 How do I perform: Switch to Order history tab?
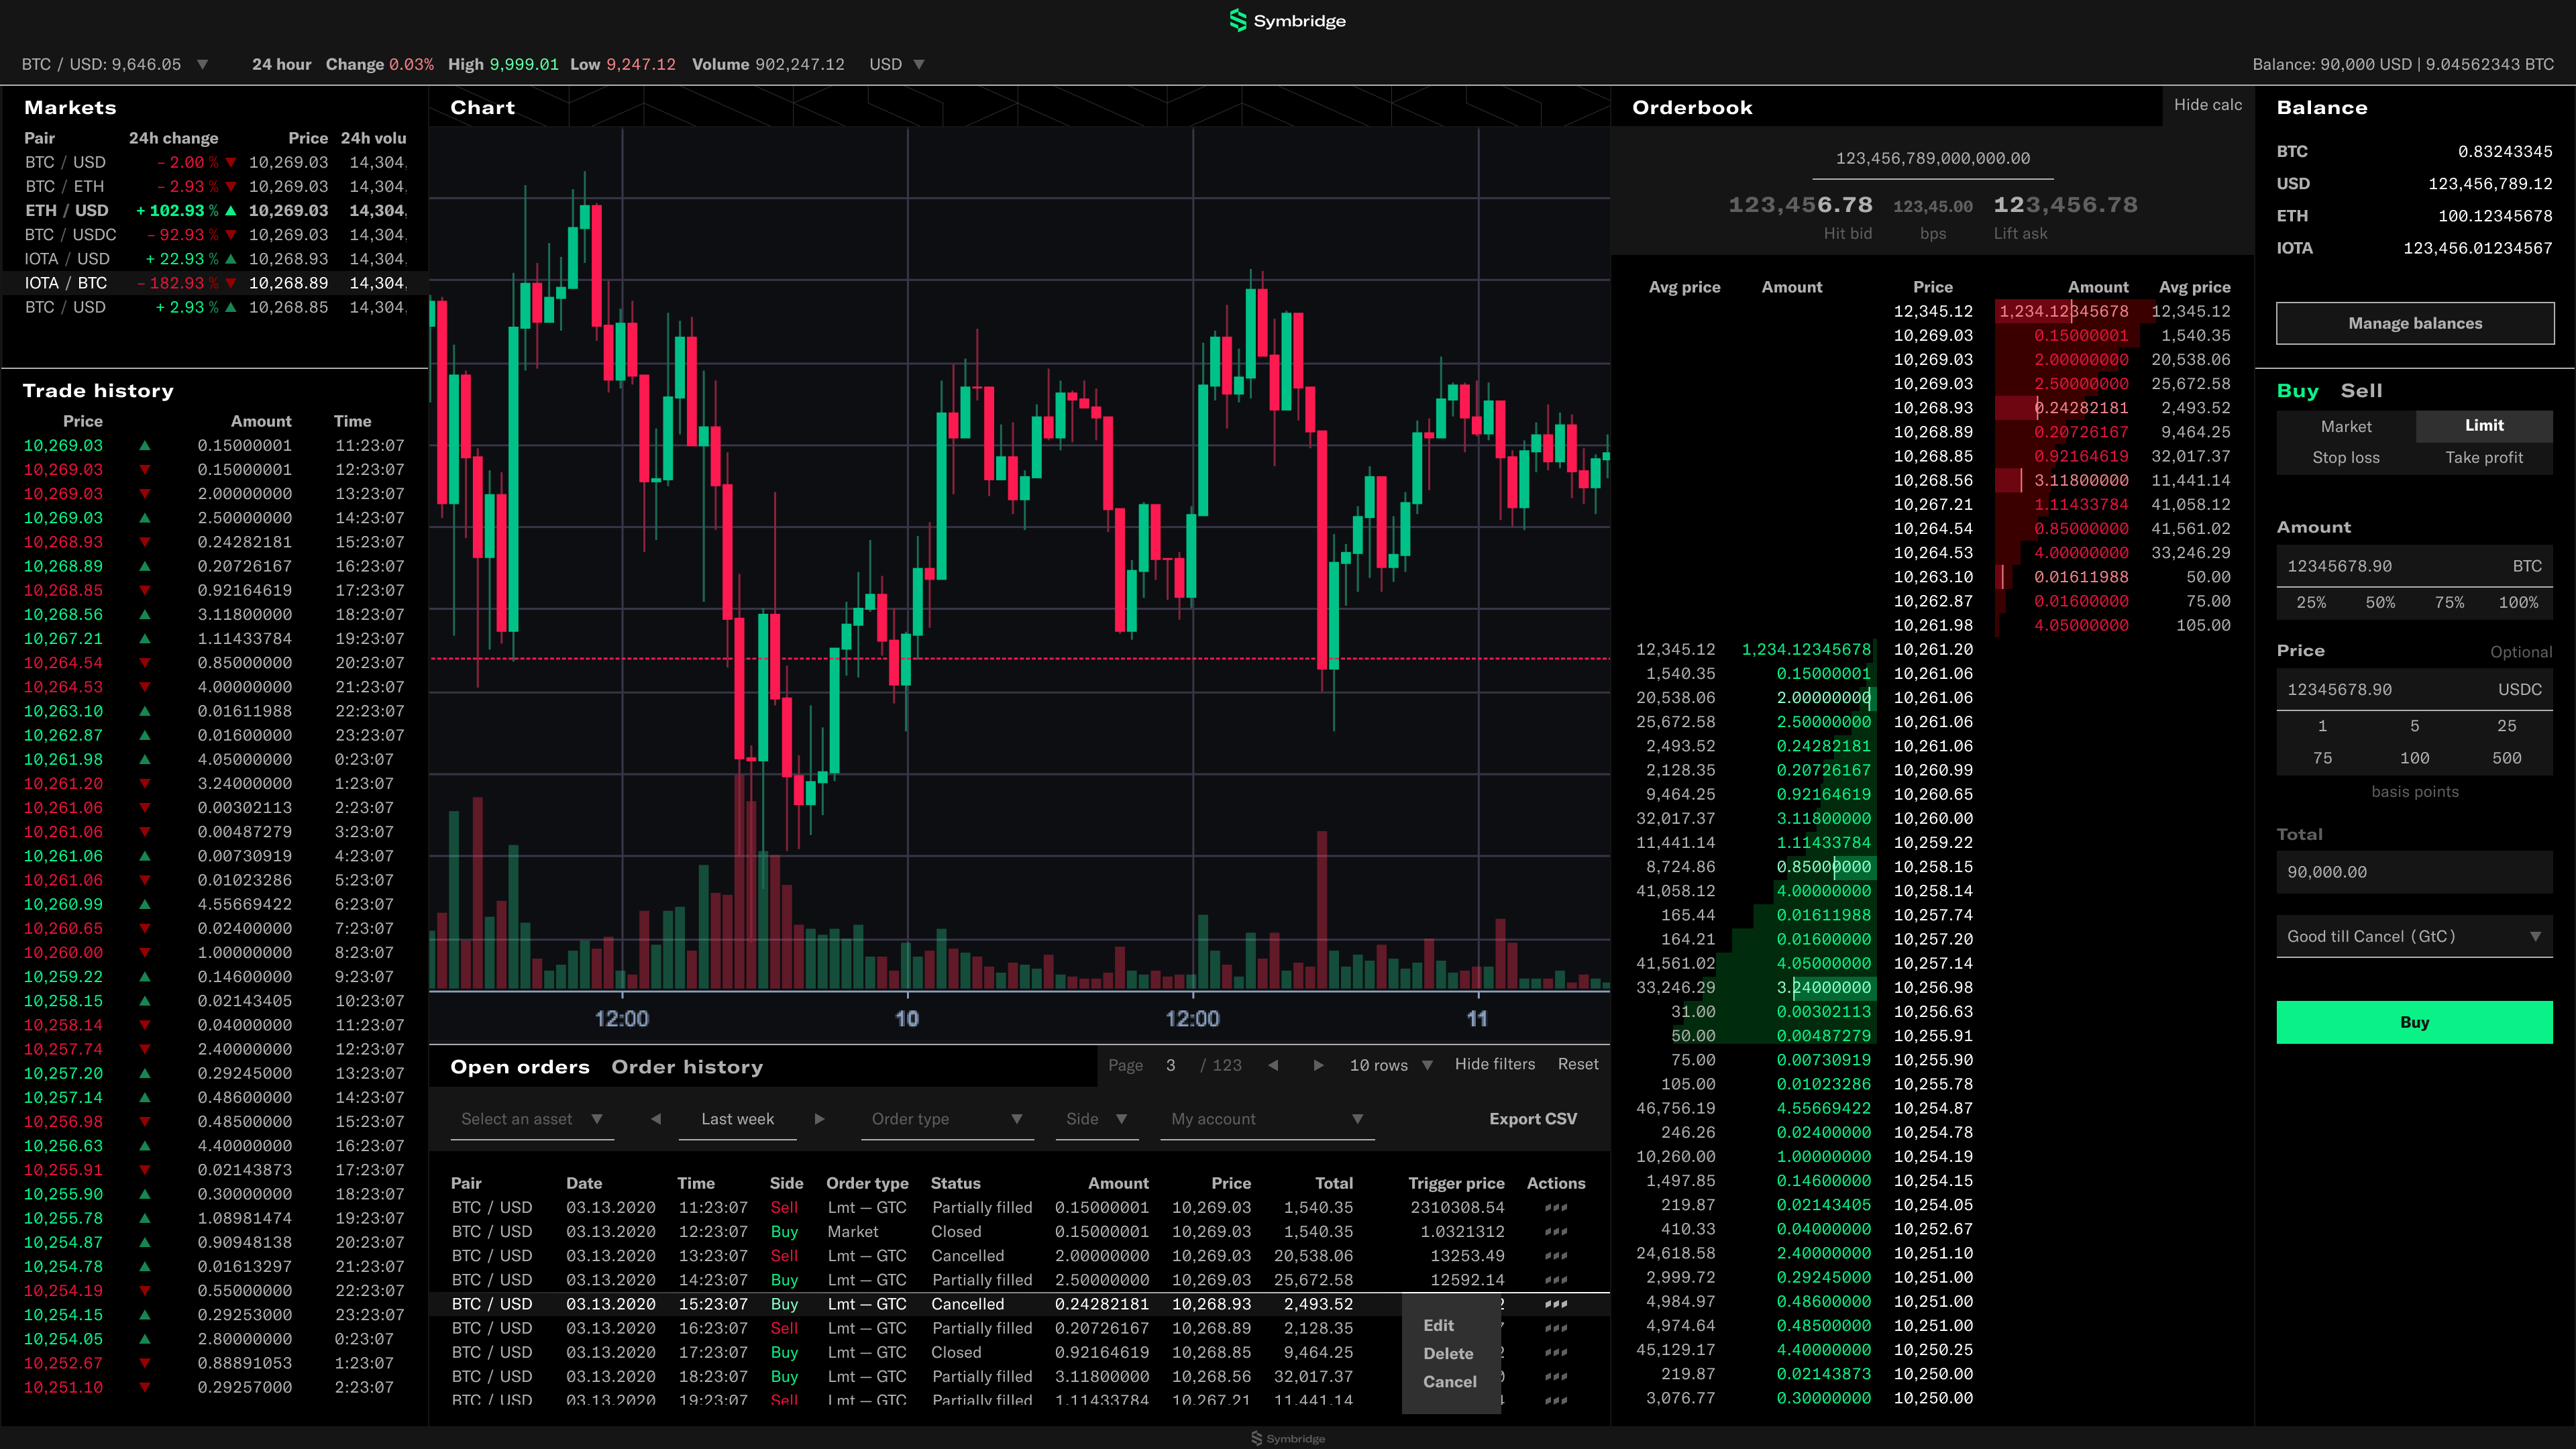pyautogui.click(x=687, y=1067)
